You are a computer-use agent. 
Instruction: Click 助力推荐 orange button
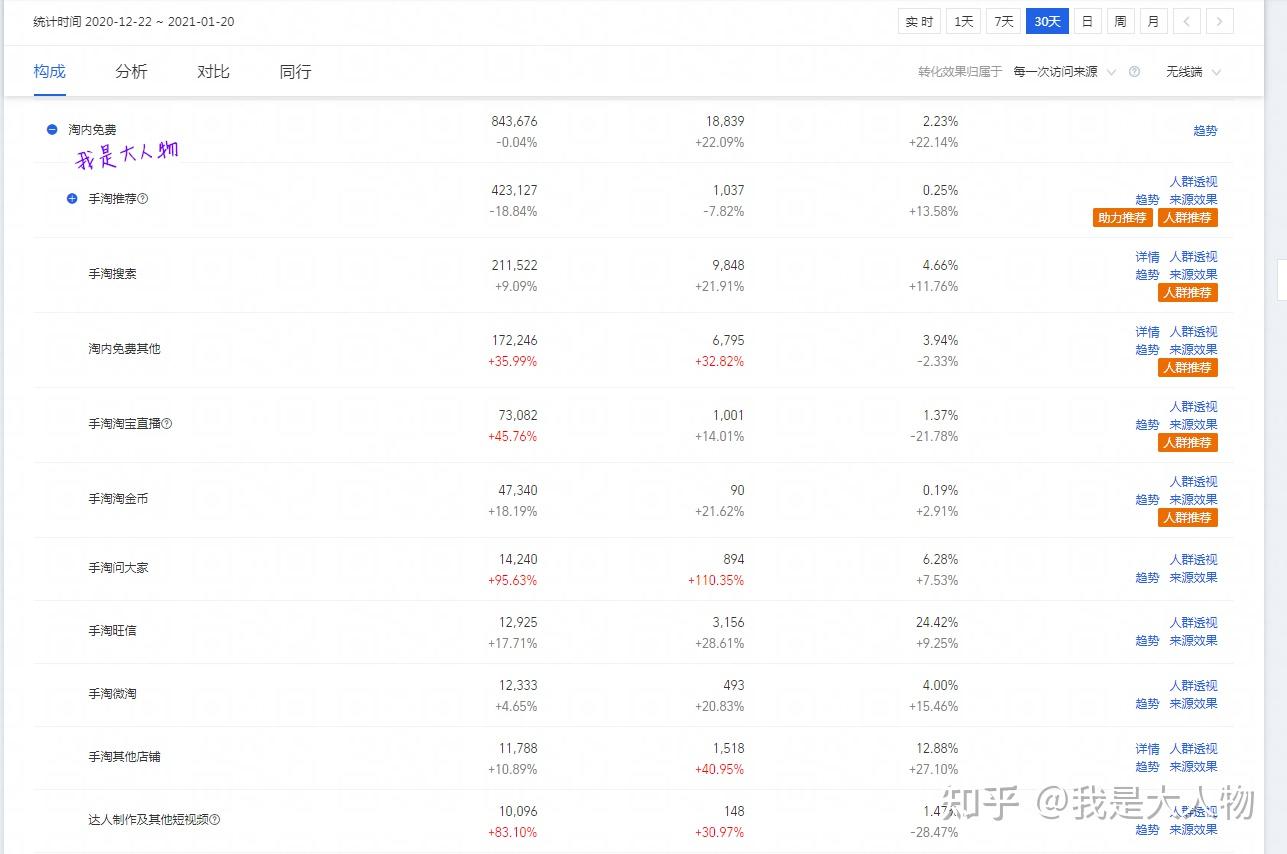(1123, 217)
